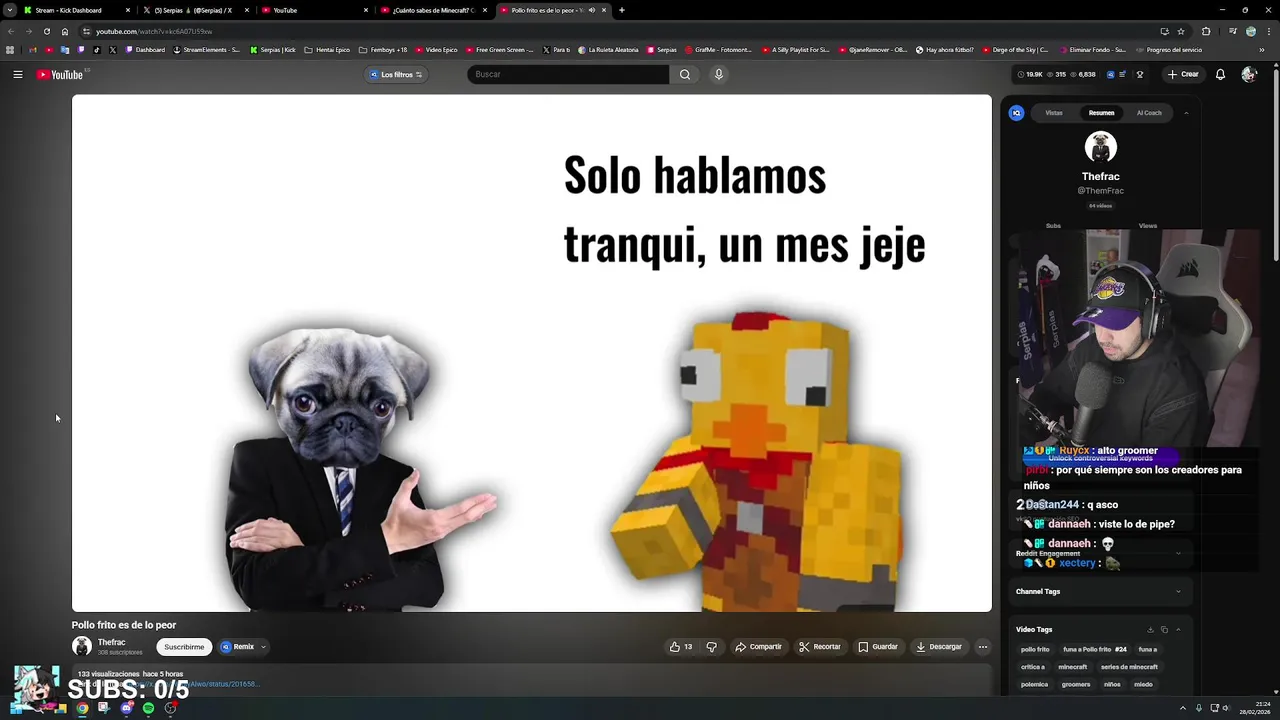Screen dimensions: 1280x720
Task: Switch to the AI Coach tab
Action: click(x=1149, y=113)
